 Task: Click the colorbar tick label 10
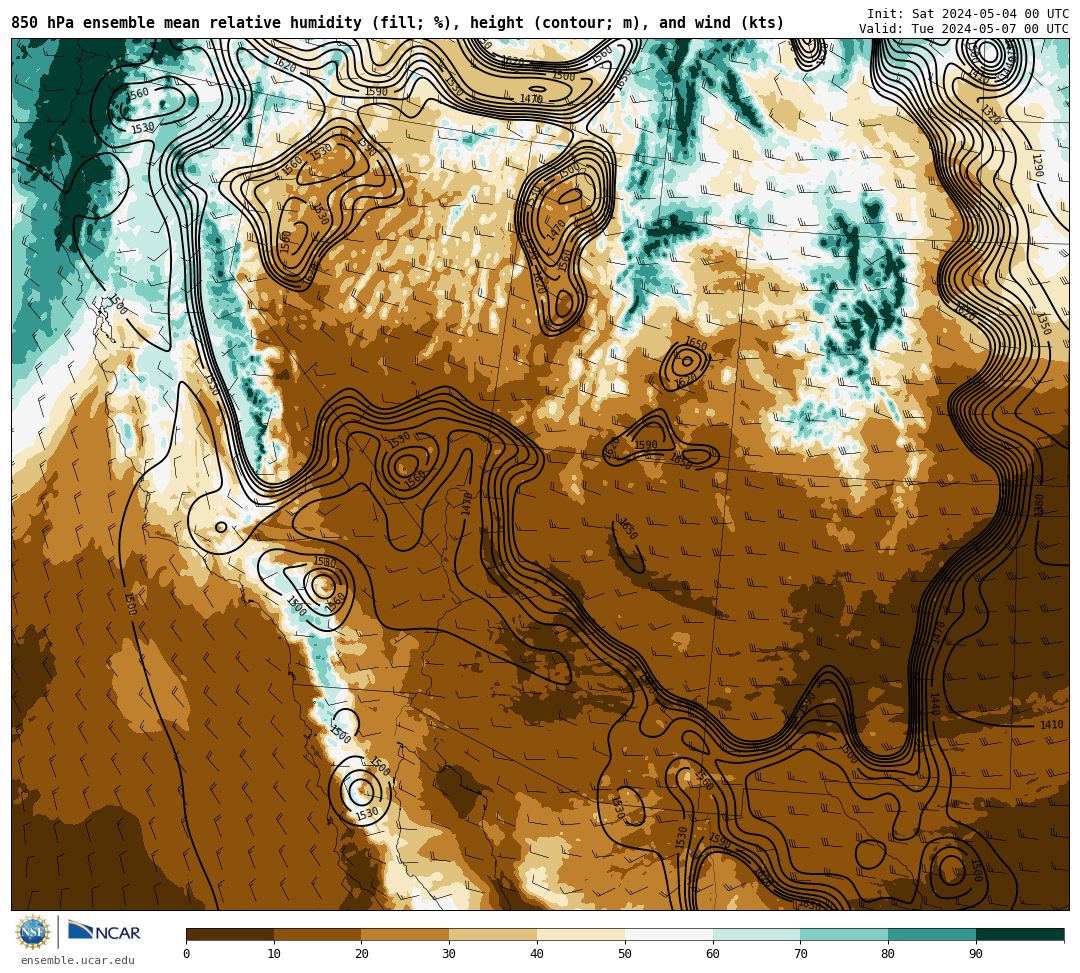274,954
